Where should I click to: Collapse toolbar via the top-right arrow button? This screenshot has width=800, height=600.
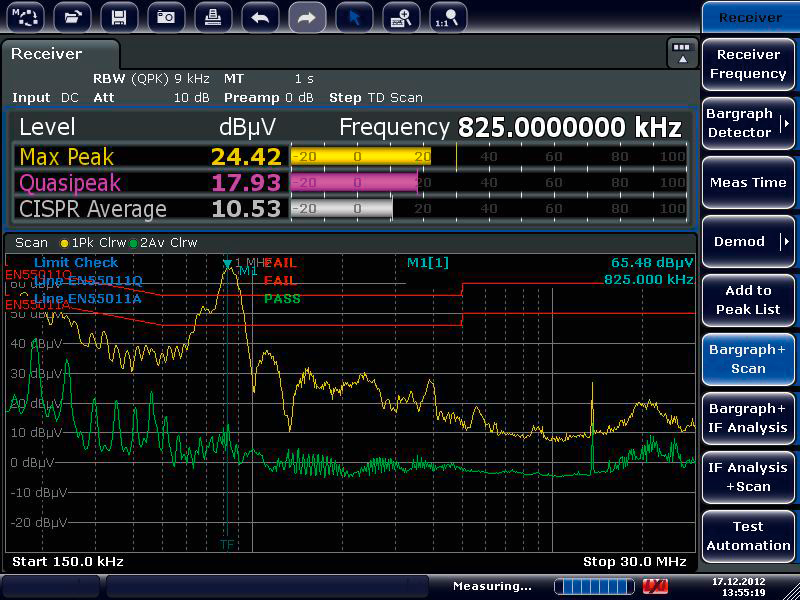[x=682, y=53]
